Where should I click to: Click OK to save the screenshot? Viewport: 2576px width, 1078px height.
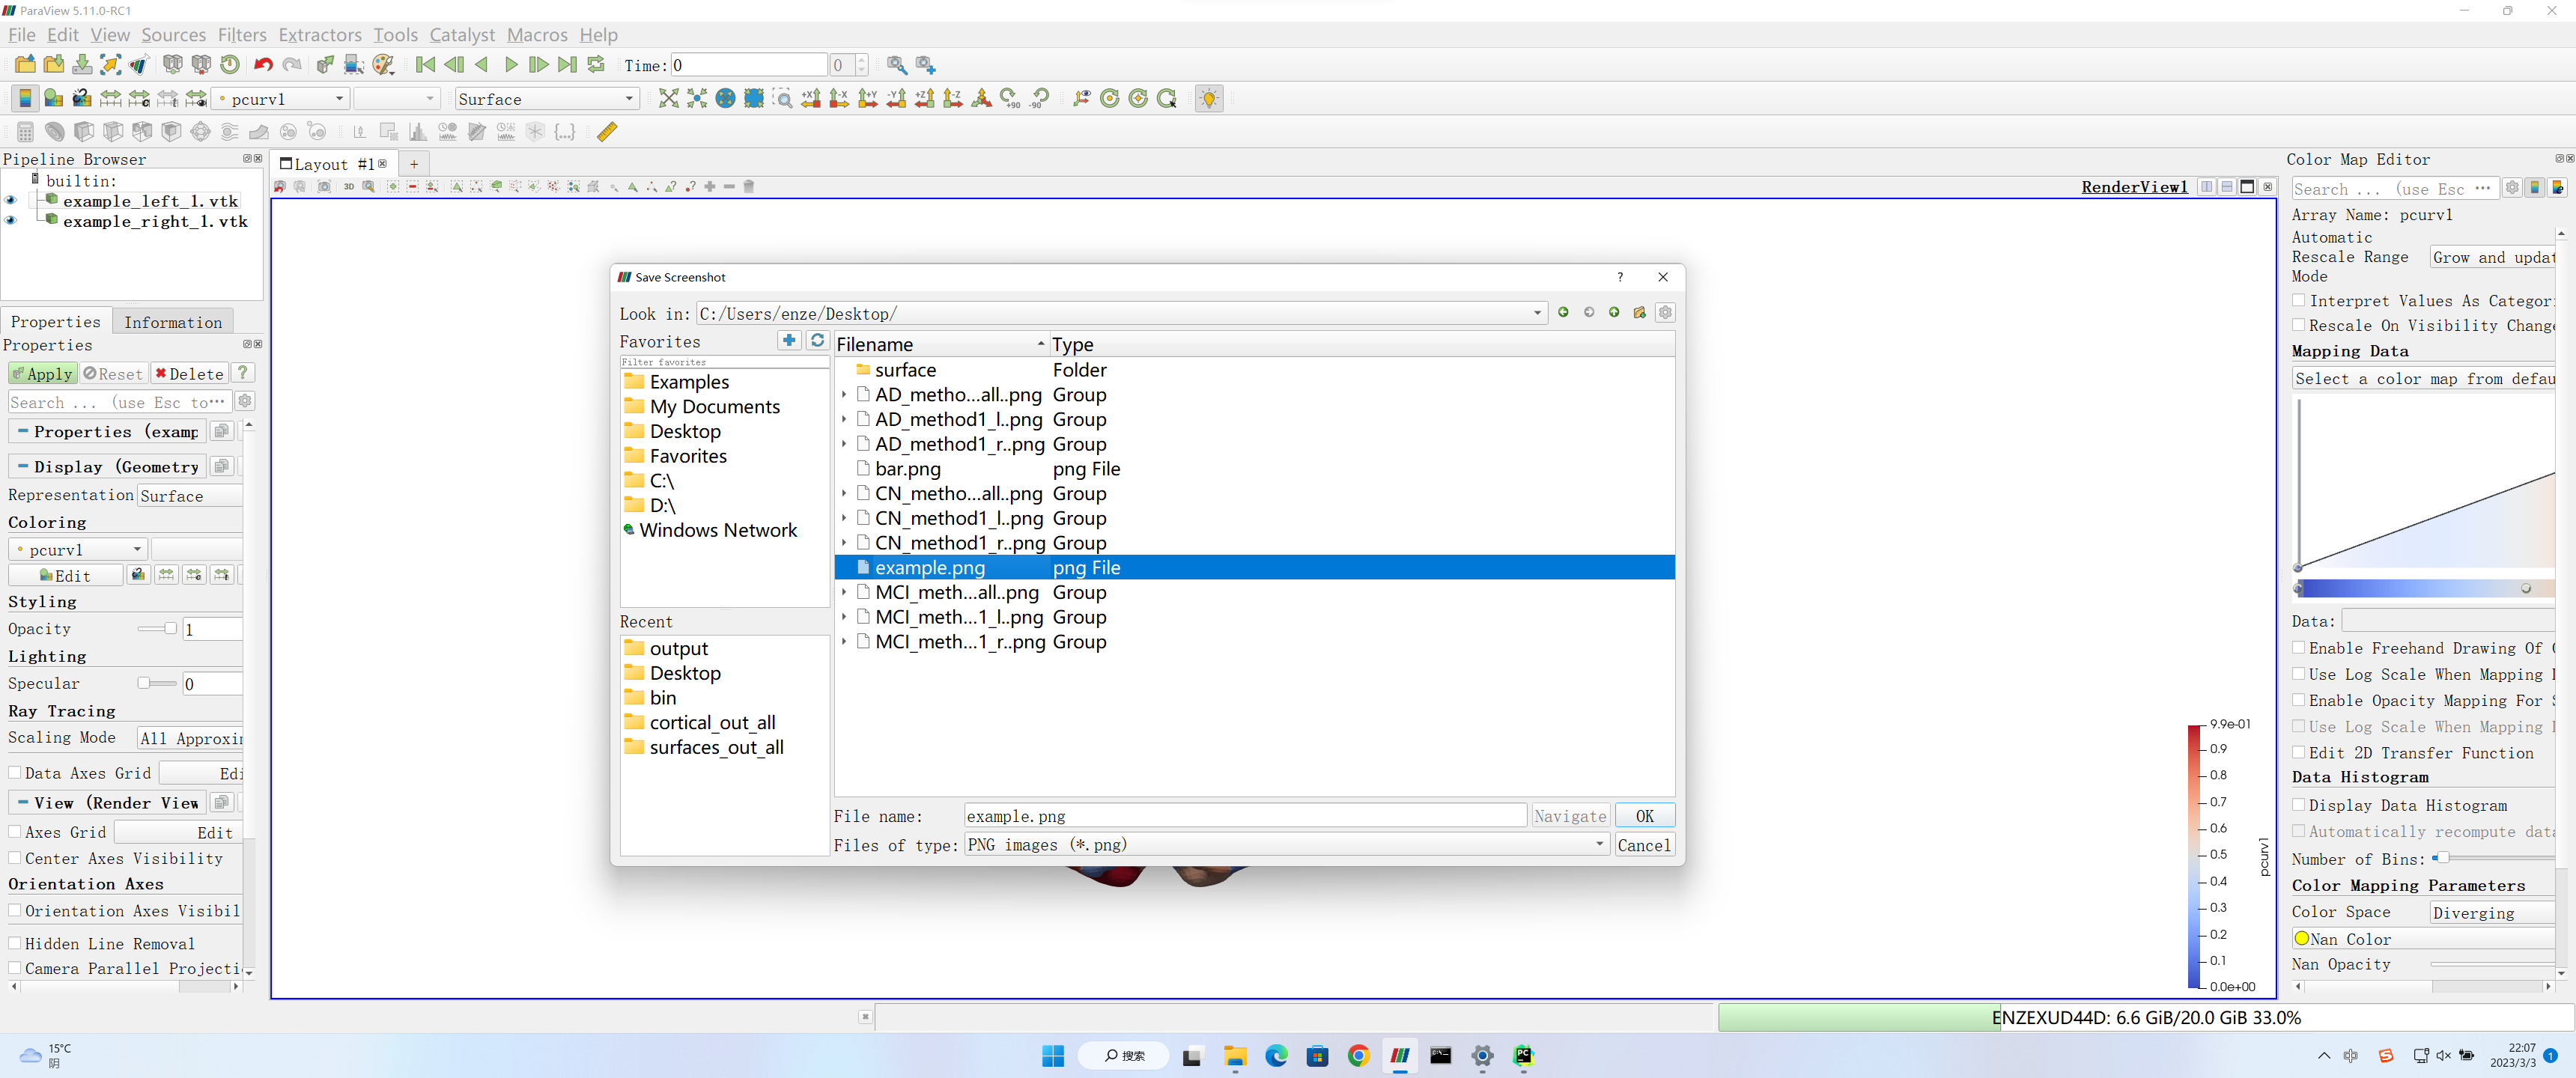coord(1644,816)
